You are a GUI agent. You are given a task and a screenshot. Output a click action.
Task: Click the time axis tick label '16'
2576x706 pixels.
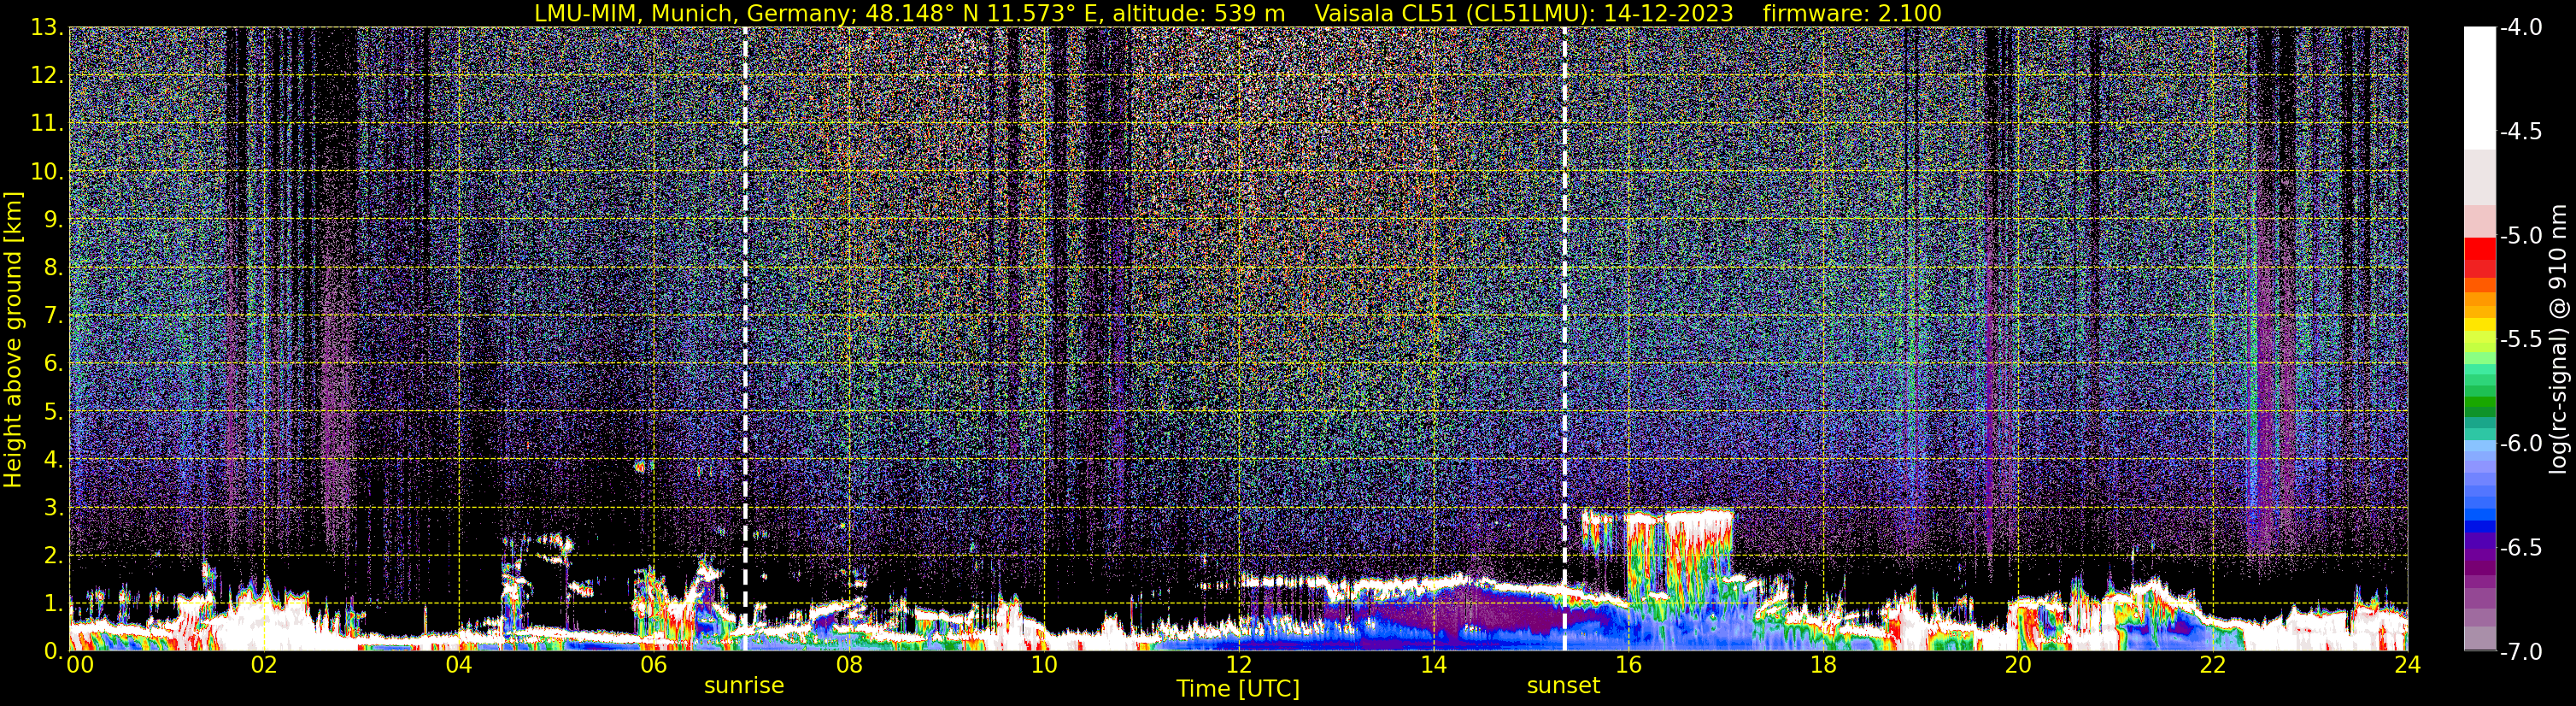[1628, 665]
